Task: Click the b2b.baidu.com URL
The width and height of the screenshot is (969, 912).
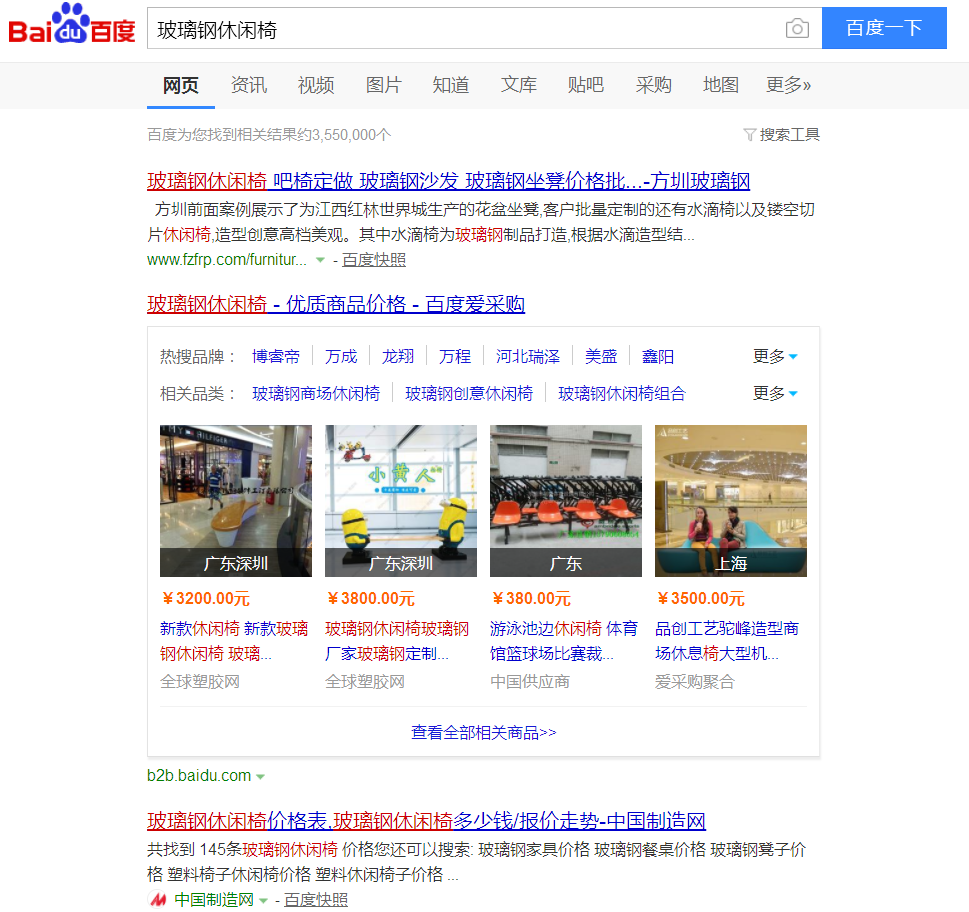Action: coord(199,775)
